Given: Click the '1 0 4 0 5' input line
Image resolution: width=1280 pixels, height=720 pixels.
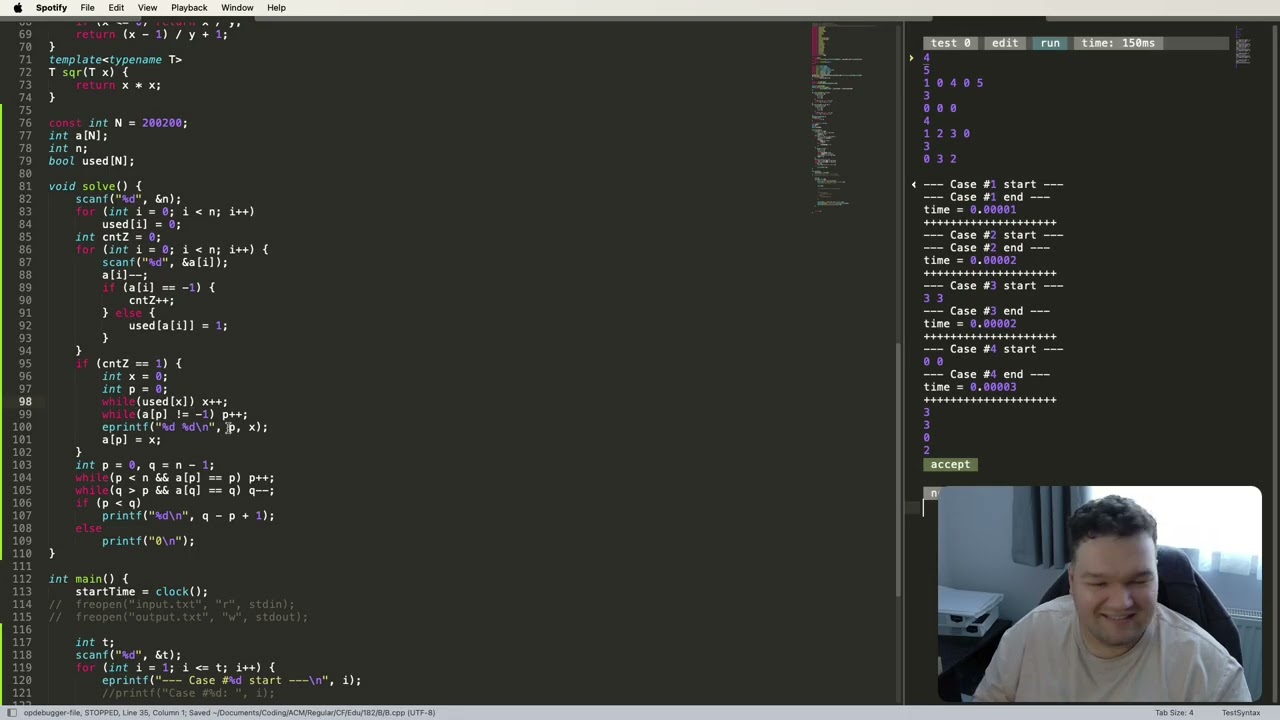Looking at the screenshot, I should click(x=953, y=83).
